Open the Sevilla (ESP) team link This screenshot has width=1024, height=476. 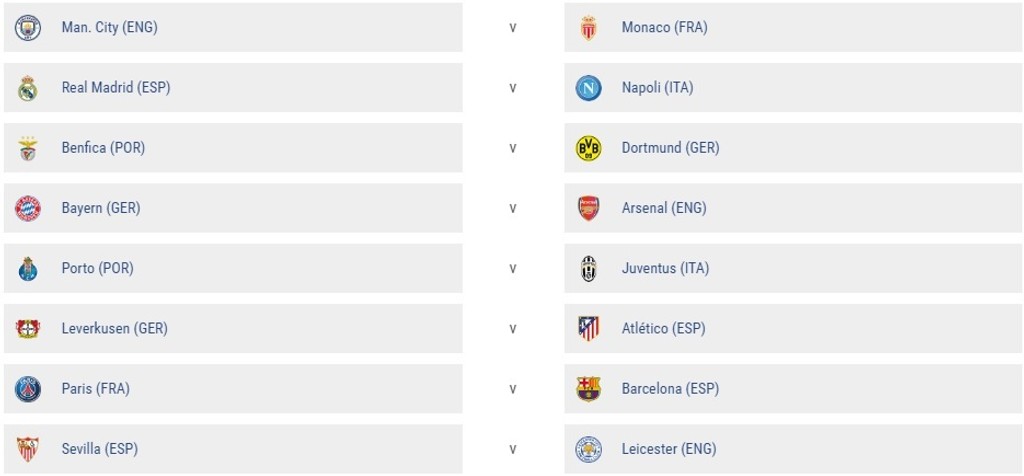100,449
